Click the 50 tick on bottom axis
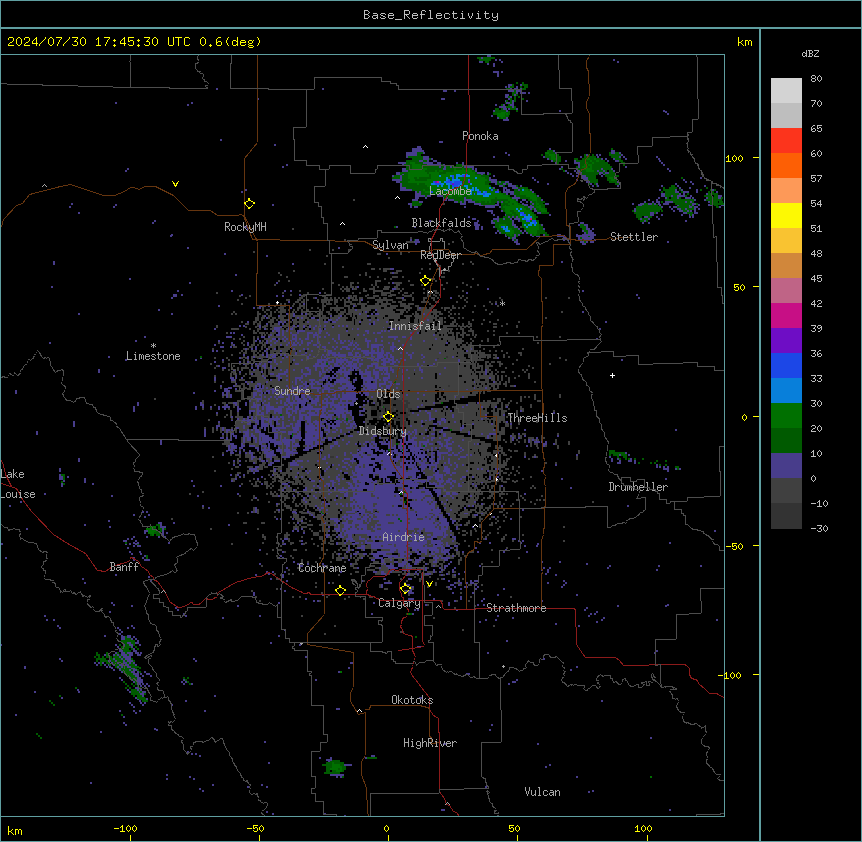 click(514, 828)
